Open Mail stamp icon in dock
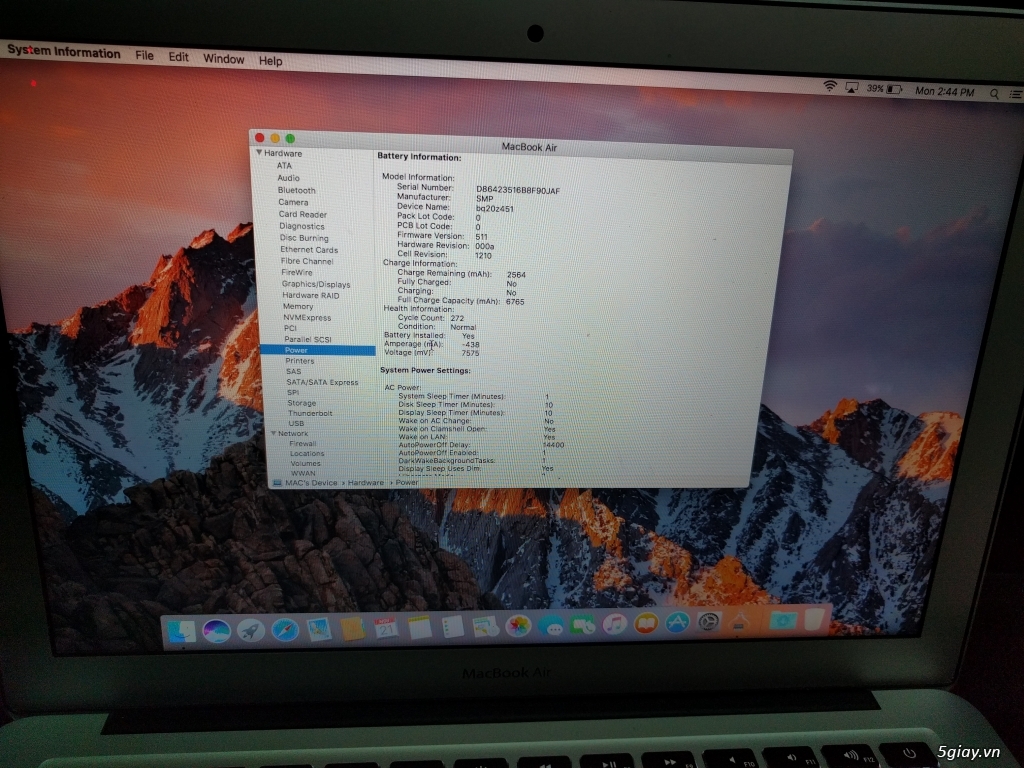Viewport: 1024px width, 768px height. 319,629
